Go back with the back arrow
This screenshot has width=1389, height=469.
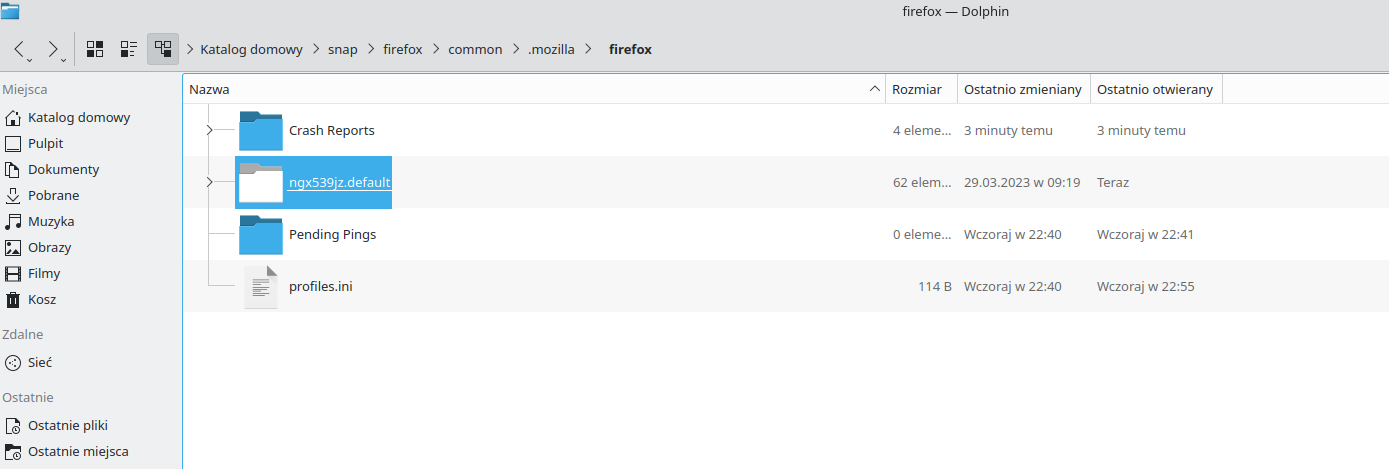click(x=21, y=48)
